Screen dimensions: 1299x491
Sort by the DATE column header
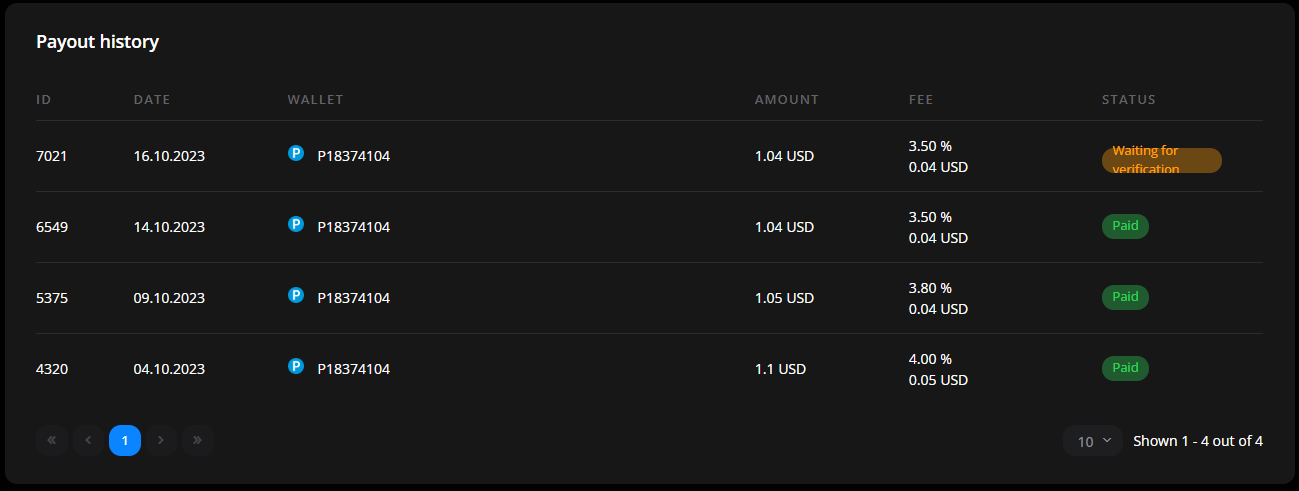click(152, 100)
